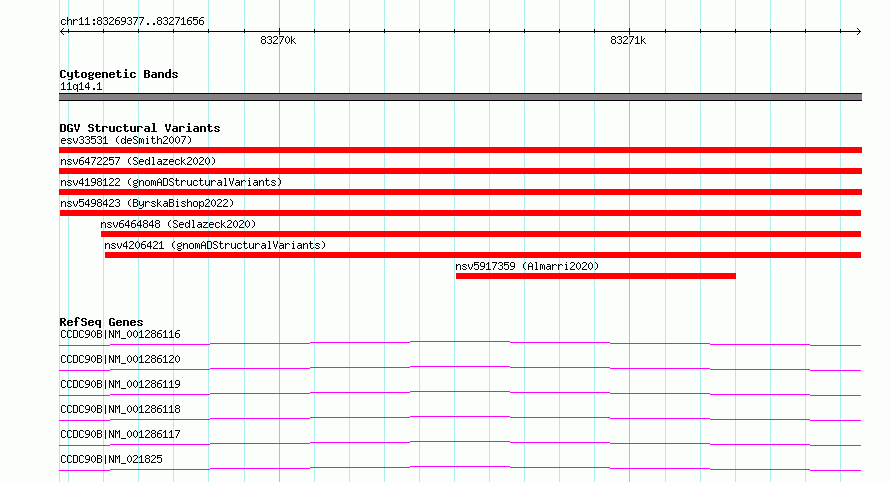Click the red bar under nsv5498423

[460, 213]
